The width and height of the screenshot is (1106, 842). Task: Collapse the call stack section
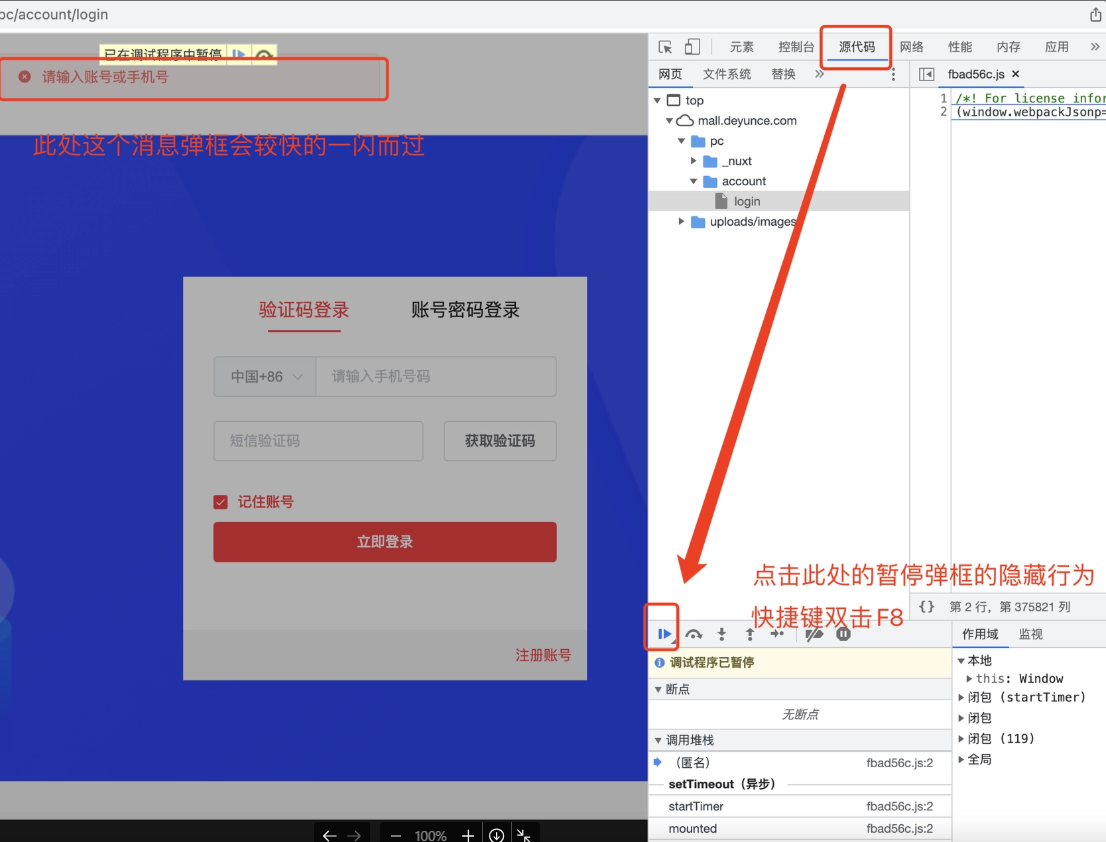658,740
